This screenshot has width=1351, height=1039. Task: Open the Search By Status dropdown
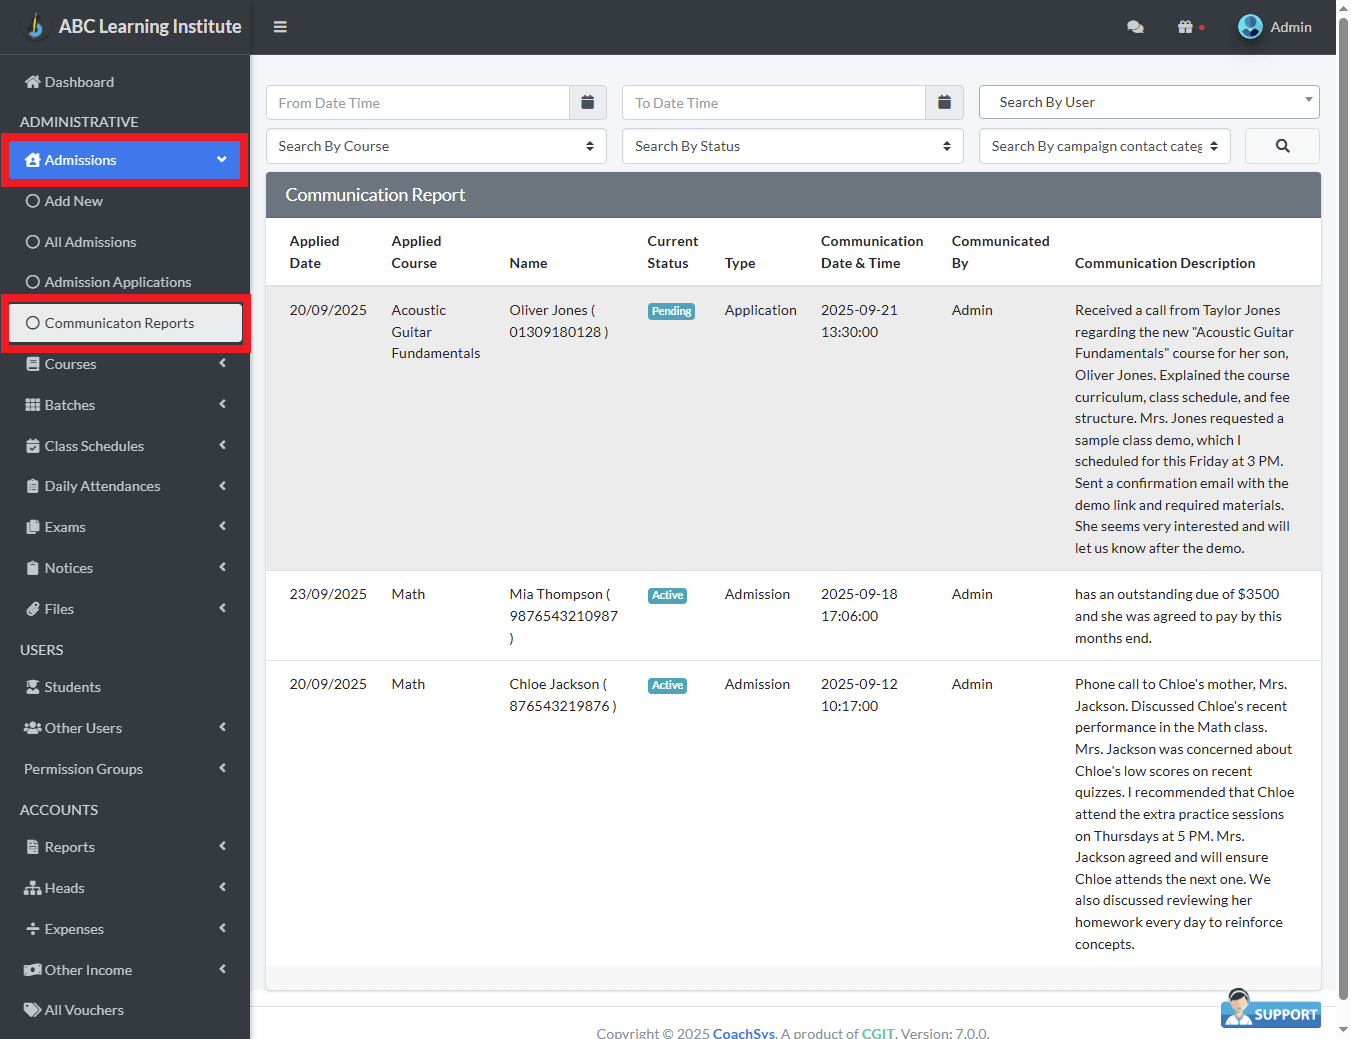(x=792, y=146)
